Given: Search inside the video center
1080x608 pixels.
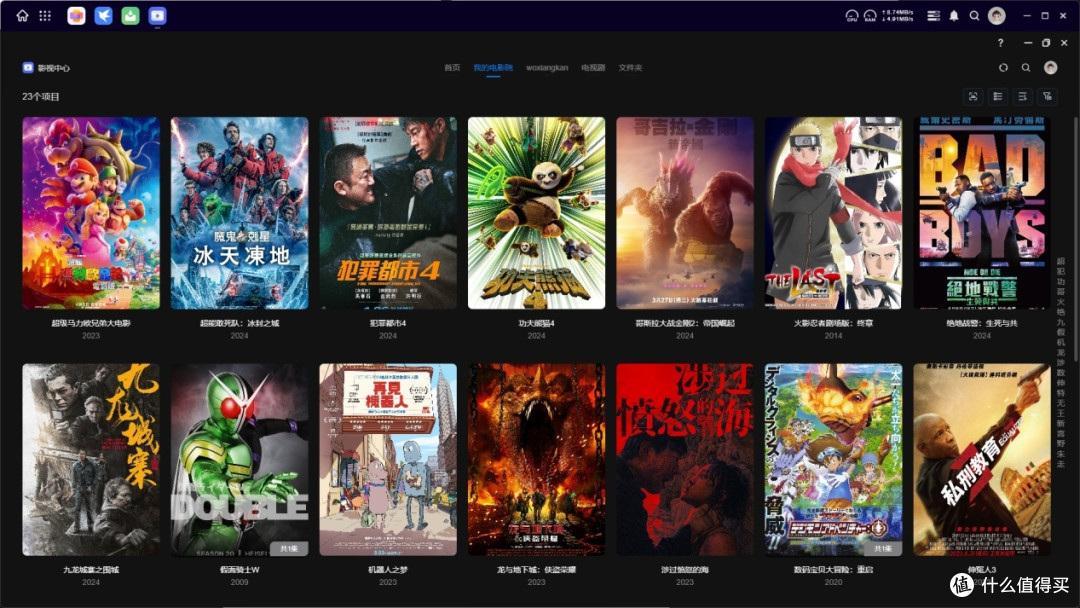Looking at the screenshot, I should [x=1026, y=67].
